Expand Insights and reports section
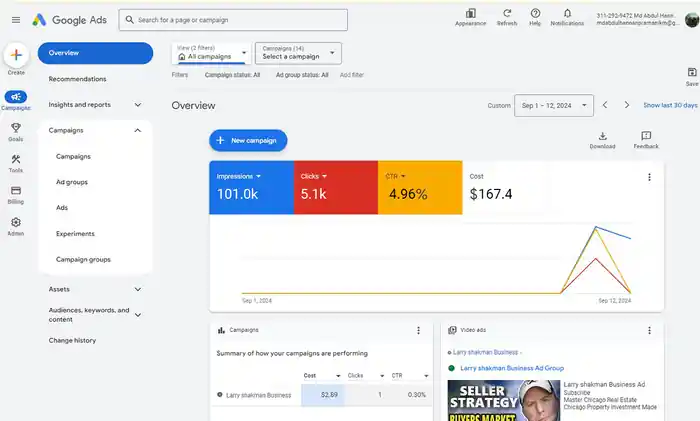The image size is (700, 421). (x=138, y=105)
